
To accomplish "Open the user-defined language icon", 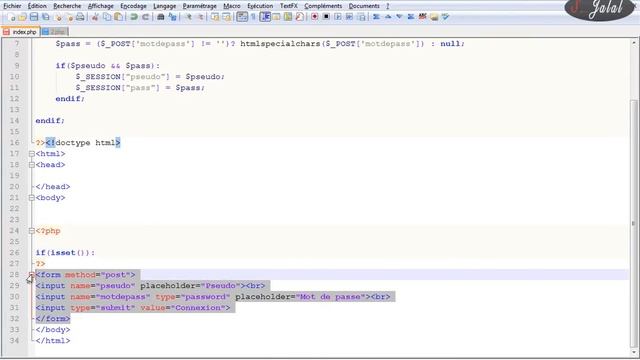I will pyautogui.click(x=276, y=17).
